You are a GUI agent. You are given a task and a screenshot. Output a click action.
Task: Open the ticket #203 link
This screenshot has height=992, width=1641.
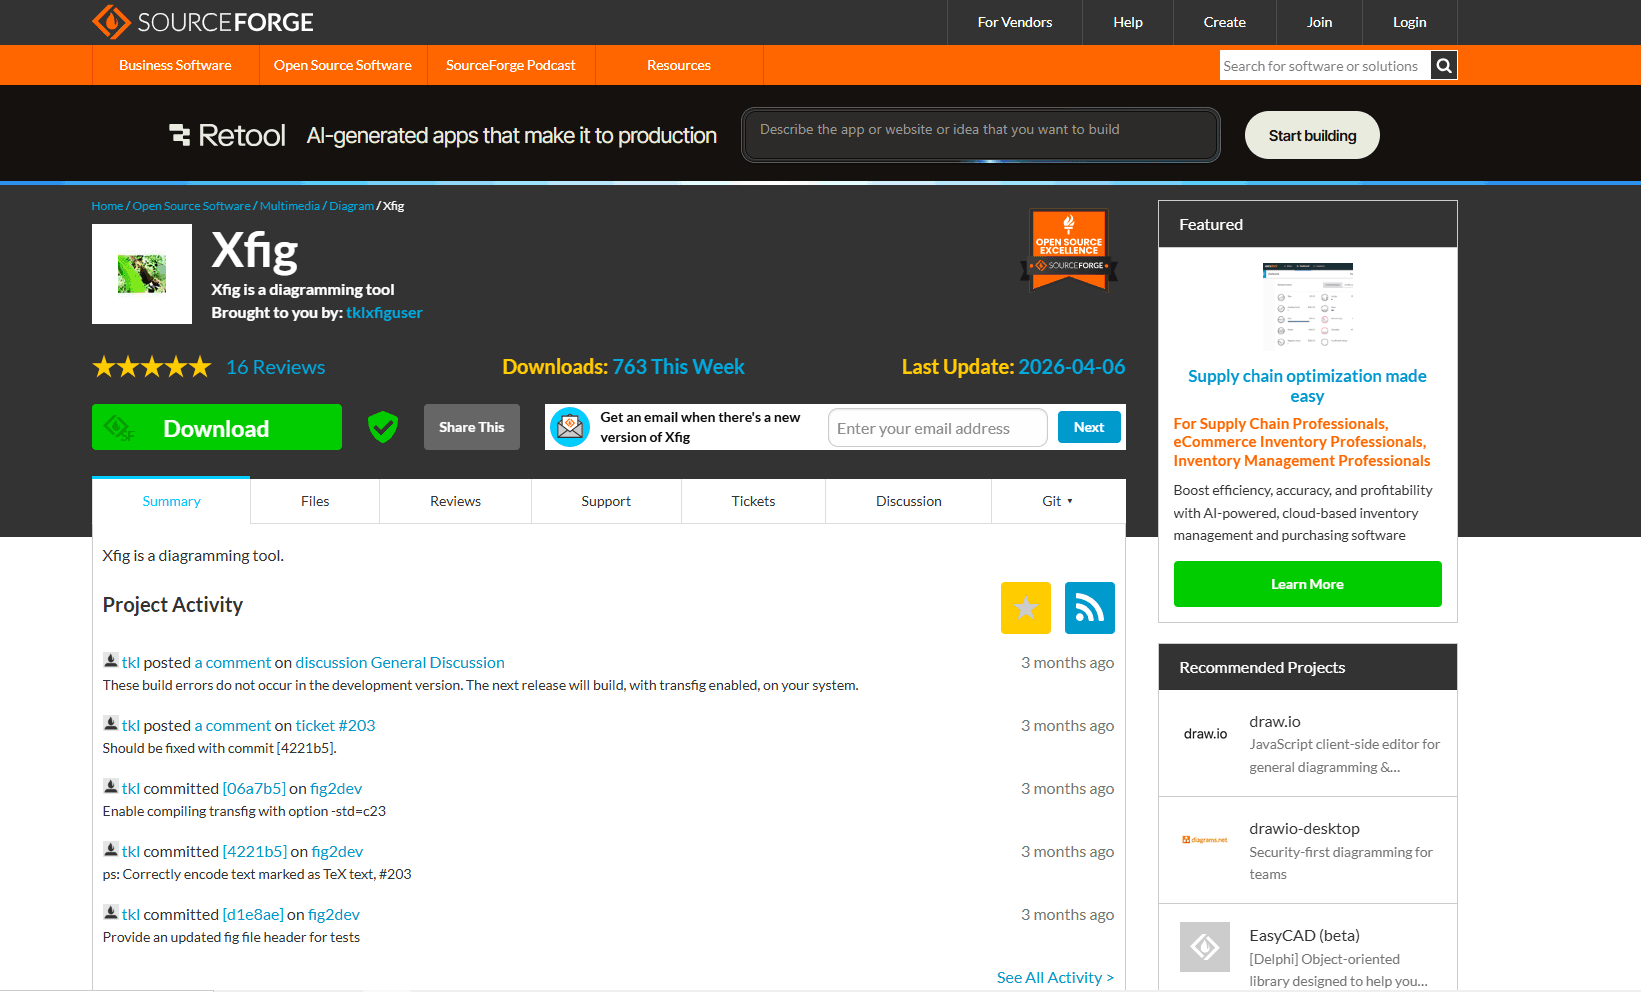pyautogui.click(x=336, y=725)
